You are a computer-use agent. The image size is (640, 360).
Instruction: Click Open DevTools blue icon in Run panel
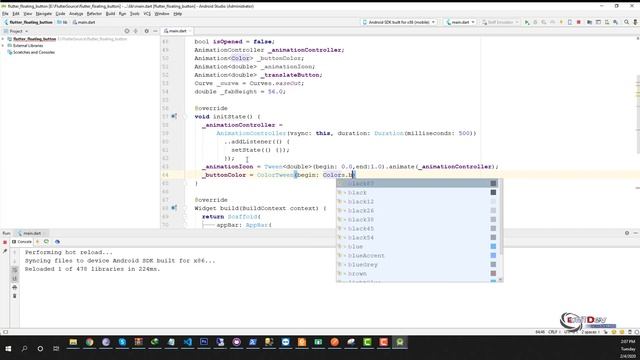57,242
